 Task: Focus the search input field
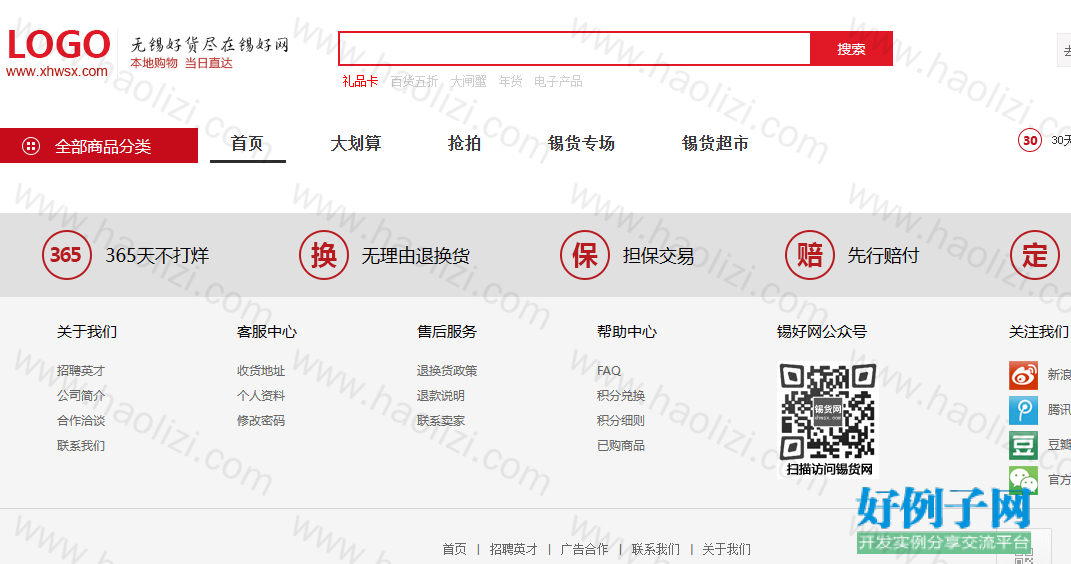tap(574, 48)
